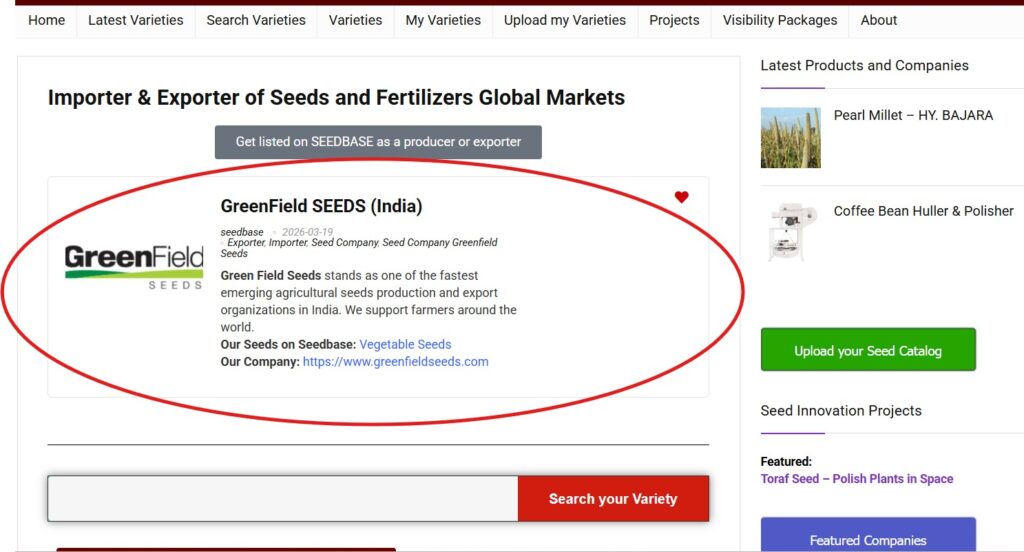Click the About menu item
This screenshot has width=1024, height=552.
tap(879, 20)
